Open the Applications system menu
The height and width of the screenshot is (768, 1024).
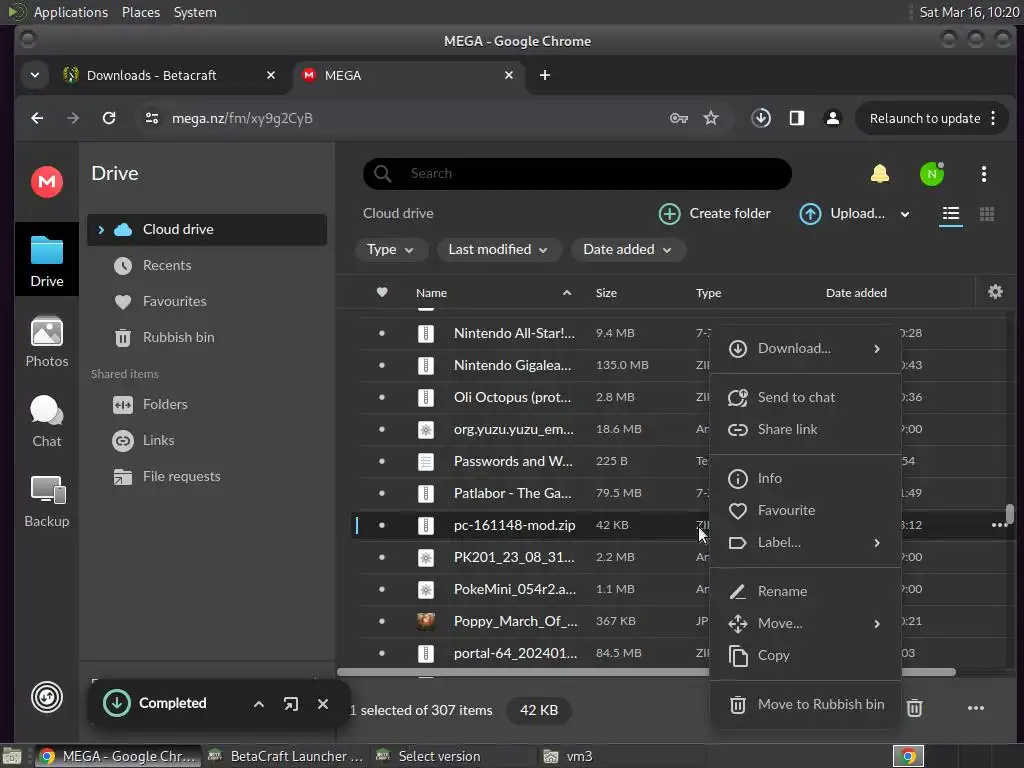[x=71, y=12]
